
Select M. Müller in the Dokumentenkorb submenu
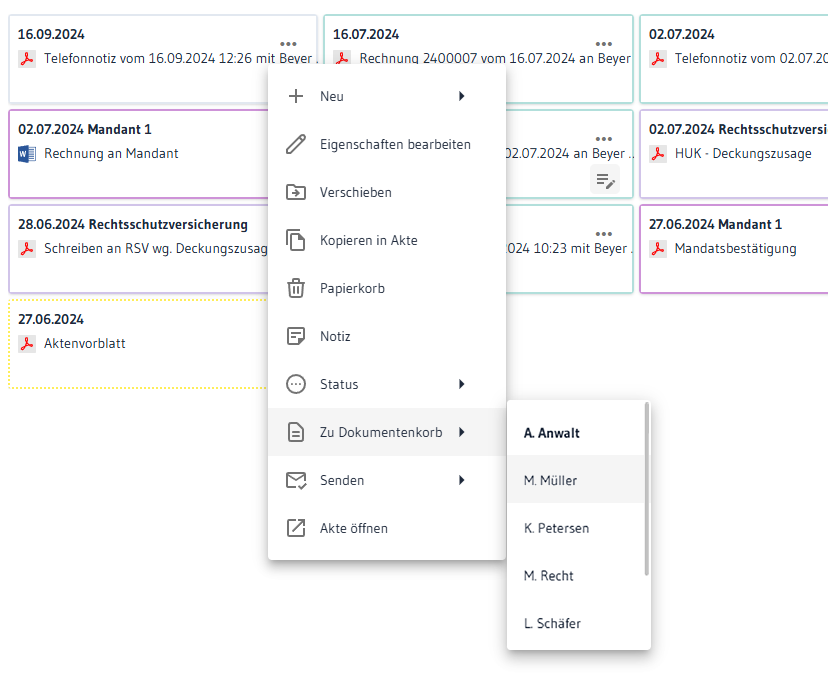pyautogui.click(x=551, y=479)
